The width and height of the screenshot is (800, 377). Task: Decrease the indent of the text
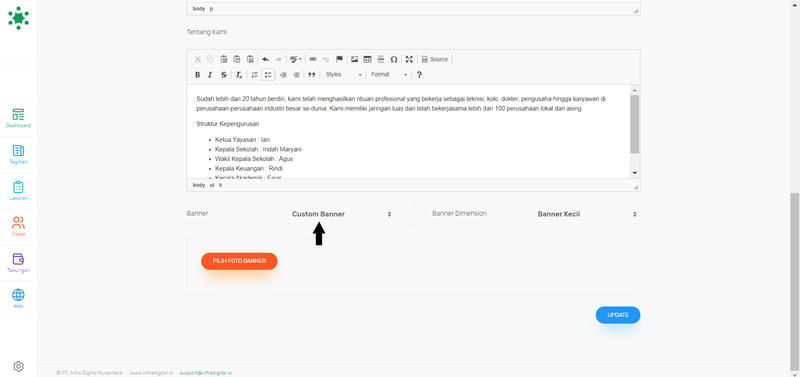click(283, 74)
